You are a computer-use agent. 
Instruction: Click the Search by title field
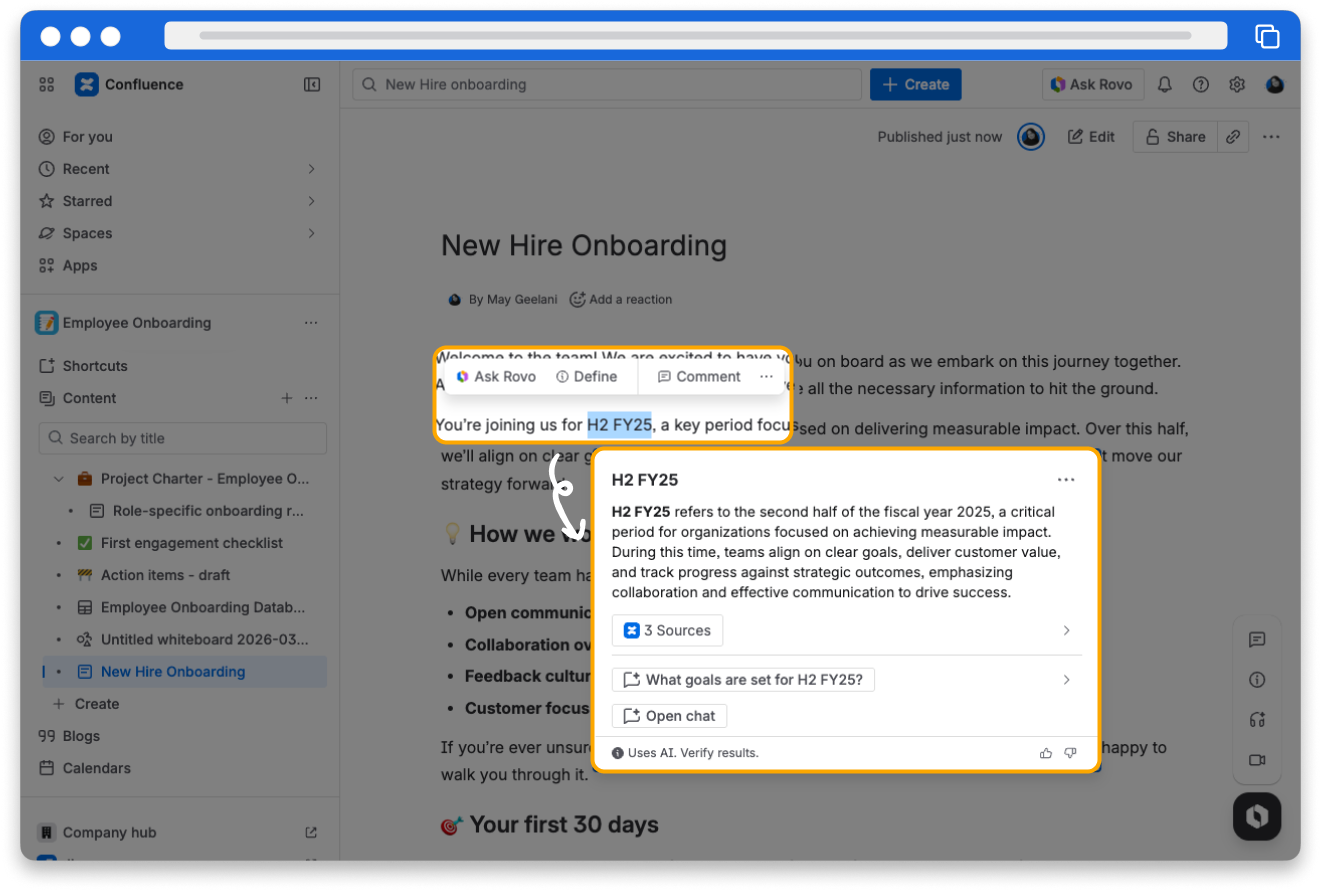[x=183, y=438]
